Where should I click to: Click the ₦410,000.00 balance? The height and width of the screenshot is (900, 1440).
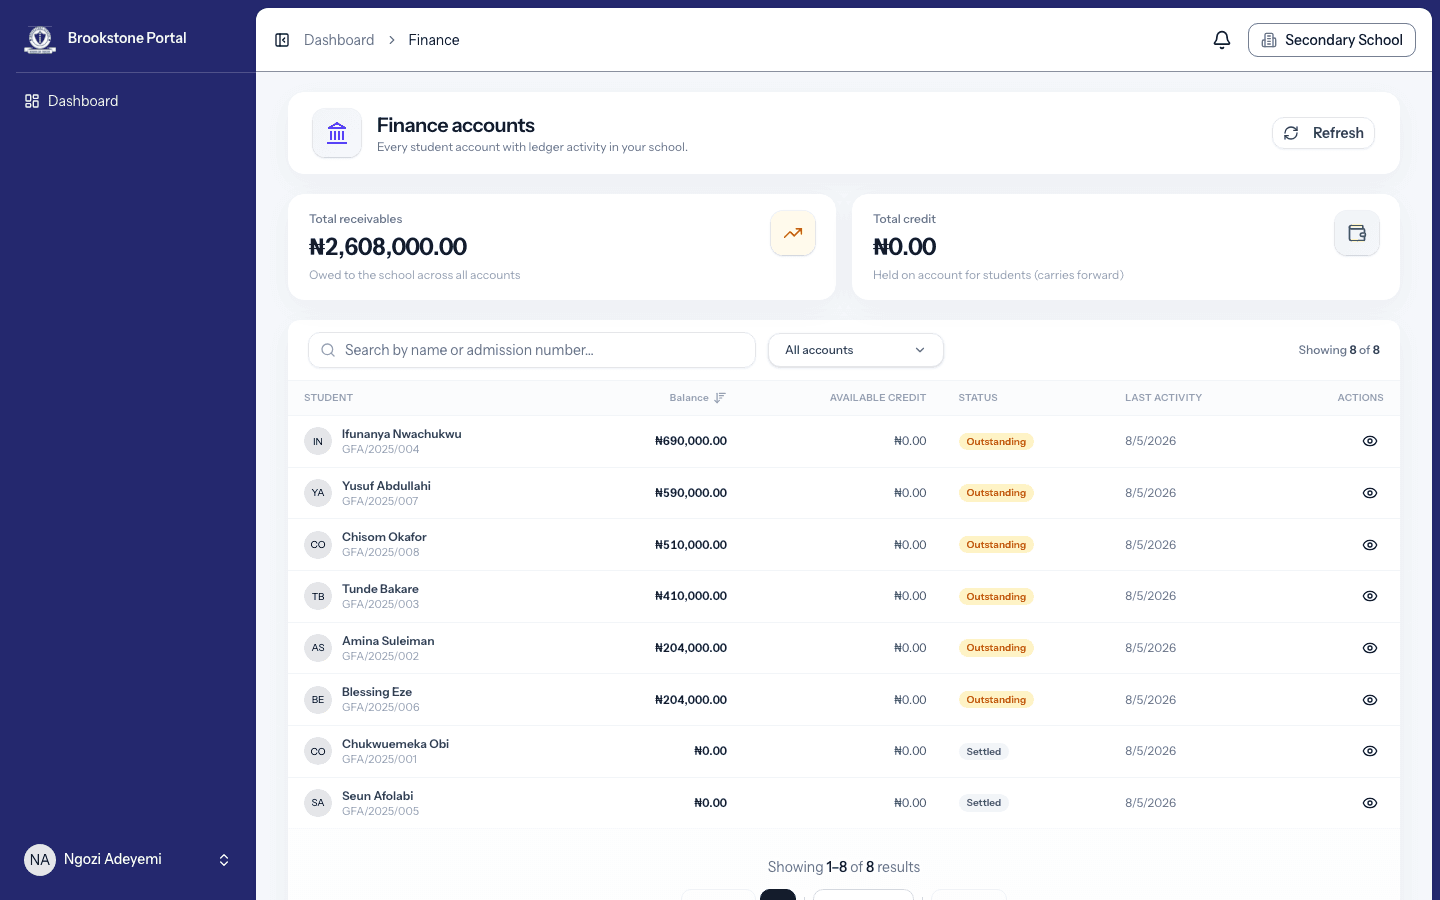[691, 596]
